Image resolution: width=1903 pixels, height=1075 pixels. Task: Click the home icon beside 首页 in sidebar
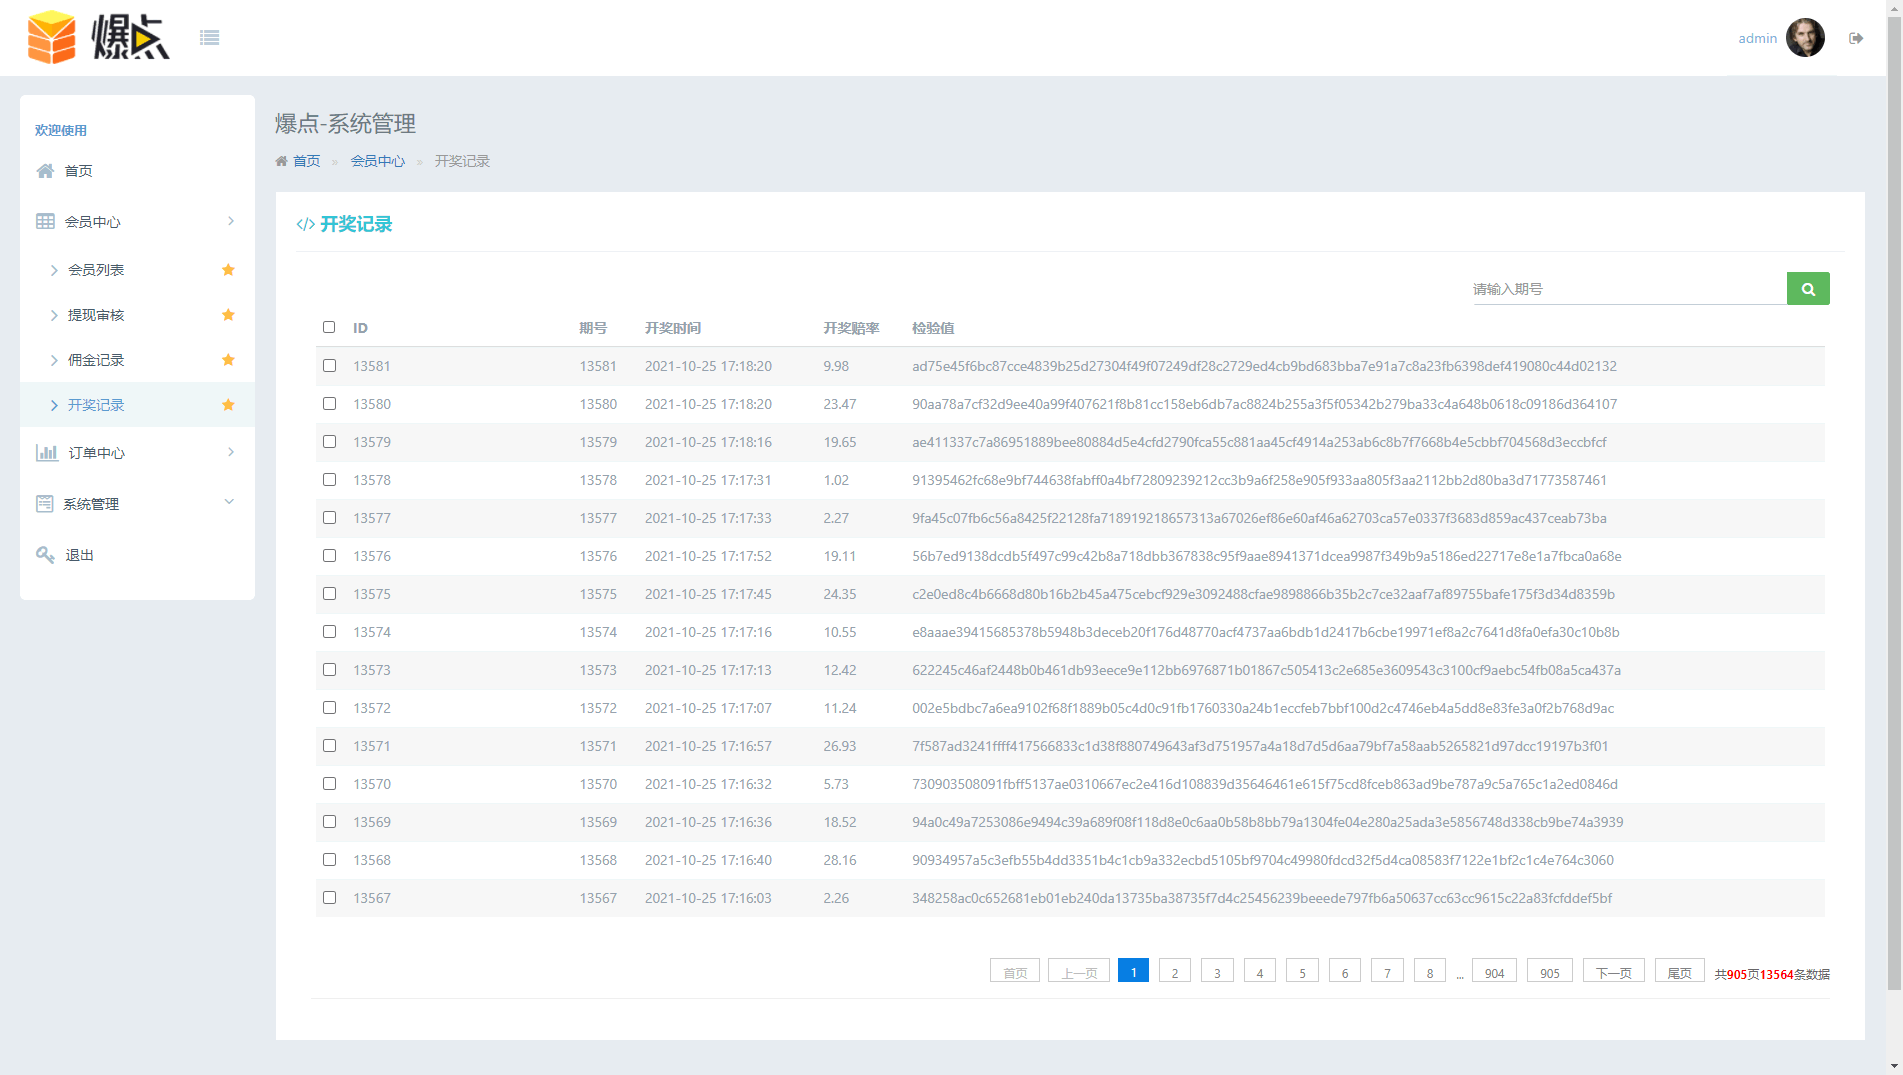coord(45,171)
